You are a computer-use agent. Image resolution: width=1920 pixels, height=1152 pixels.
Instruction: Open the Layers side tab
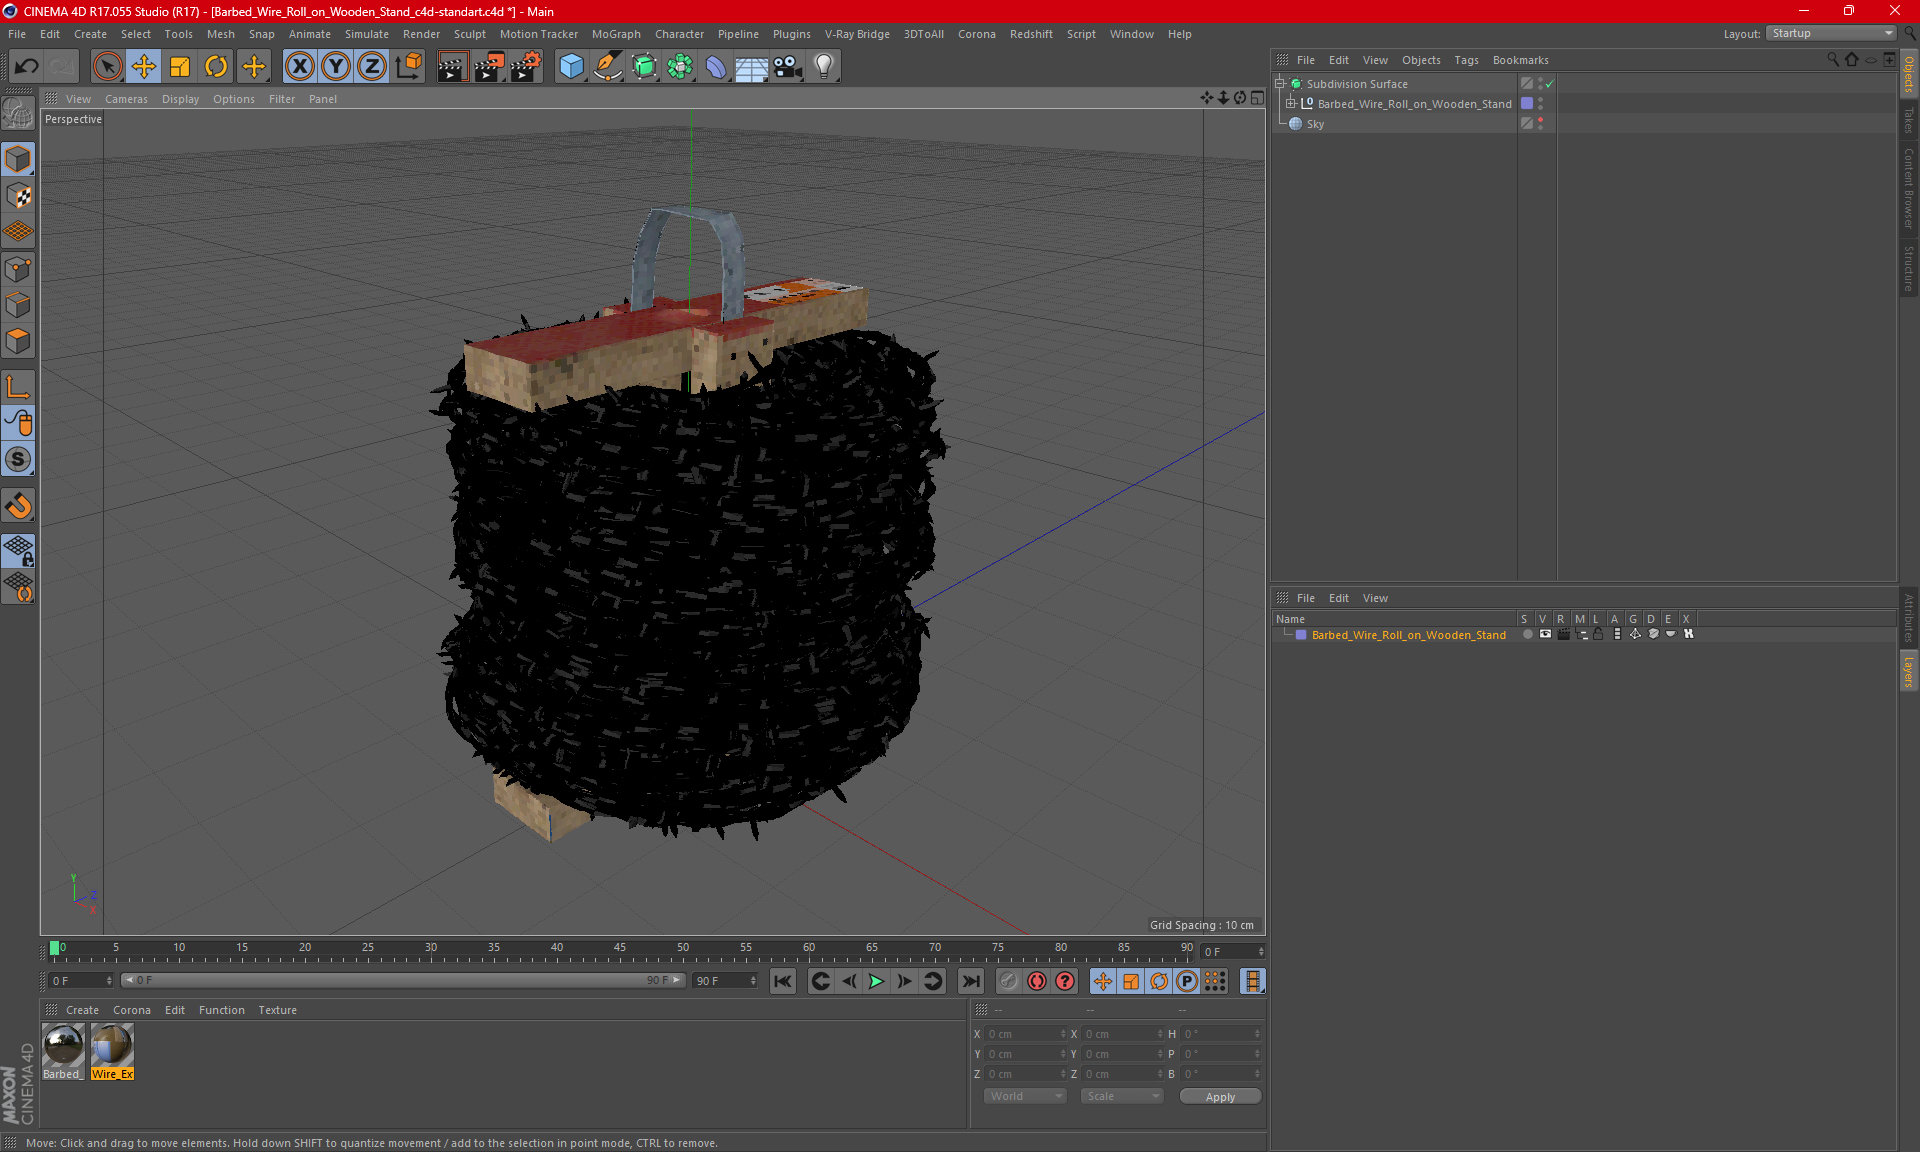tap(1908, 672)
